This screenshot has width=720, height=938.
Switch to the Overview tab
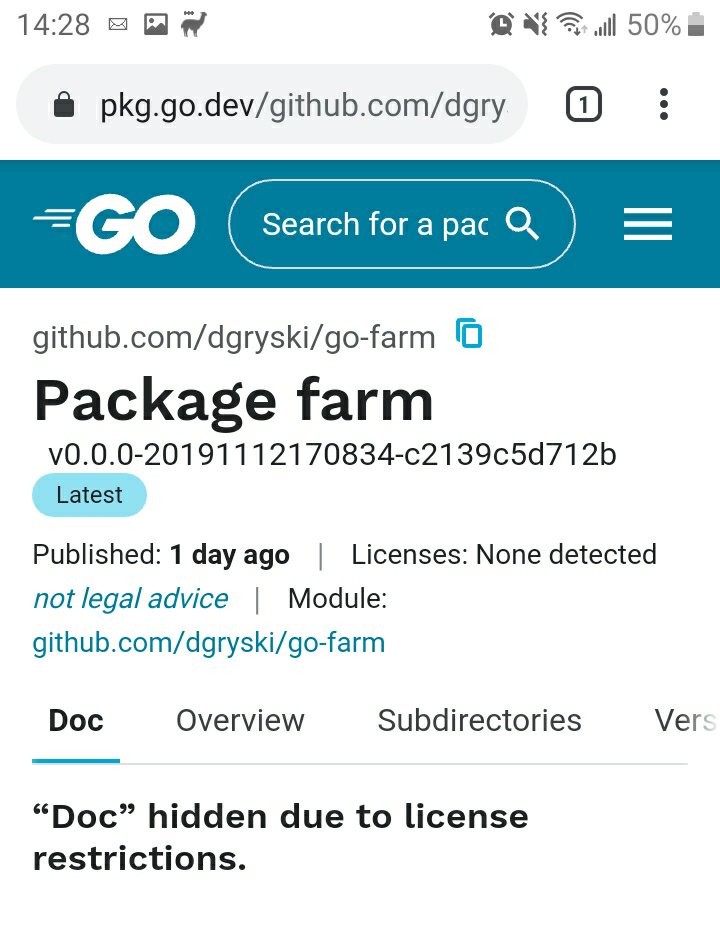pos(240,721)
